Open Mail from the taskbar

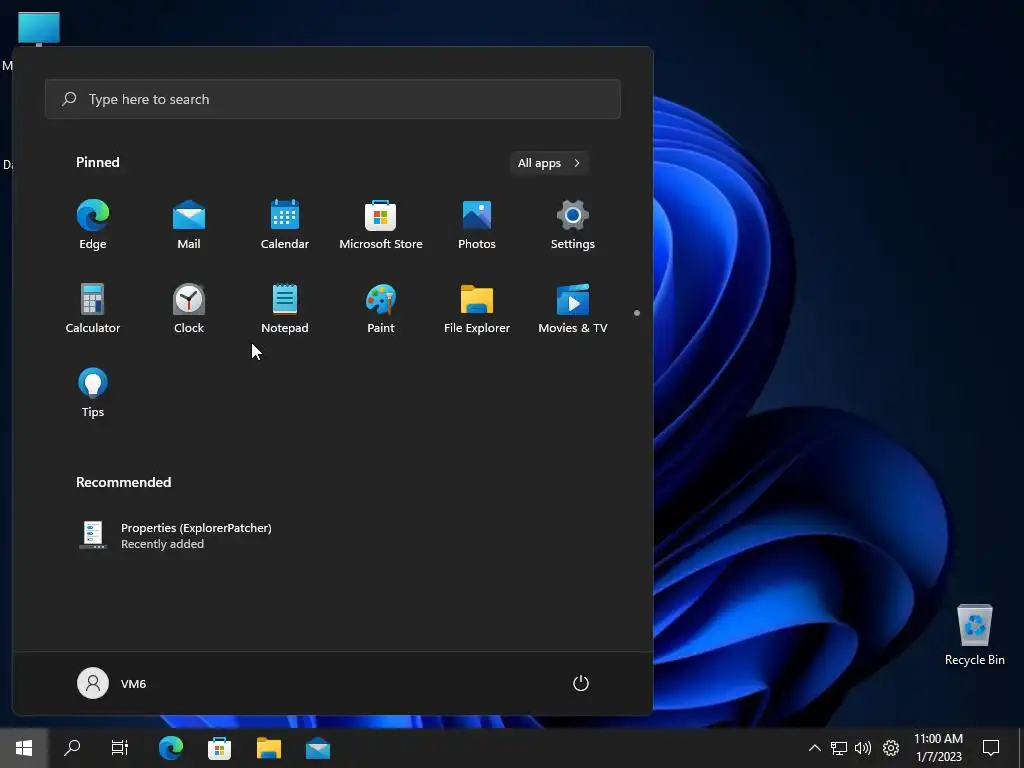318,748
